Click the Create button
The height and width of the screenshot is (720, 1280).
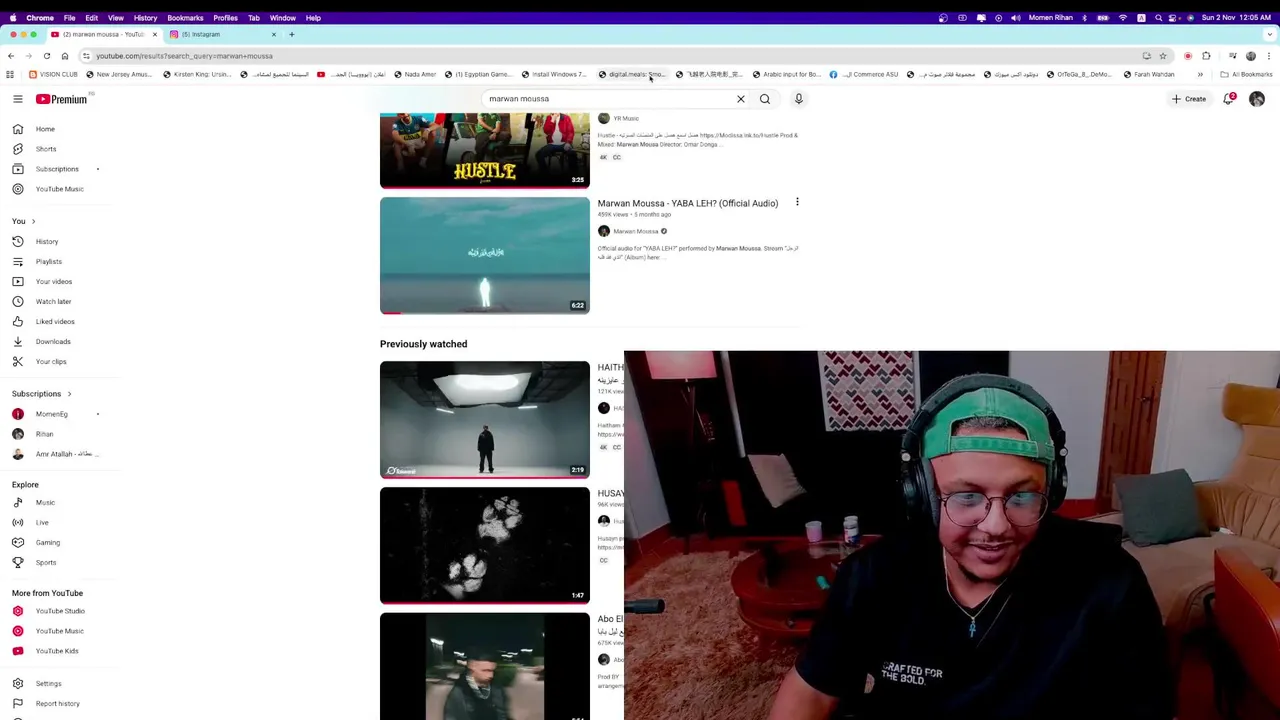pyautogui.click(x=1189, y=99)
